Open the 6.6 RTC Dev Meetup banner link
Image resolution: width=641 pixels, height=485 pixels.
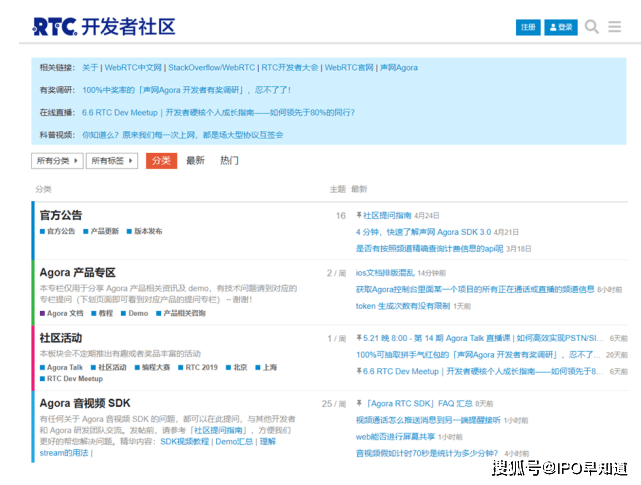point(218,112)
